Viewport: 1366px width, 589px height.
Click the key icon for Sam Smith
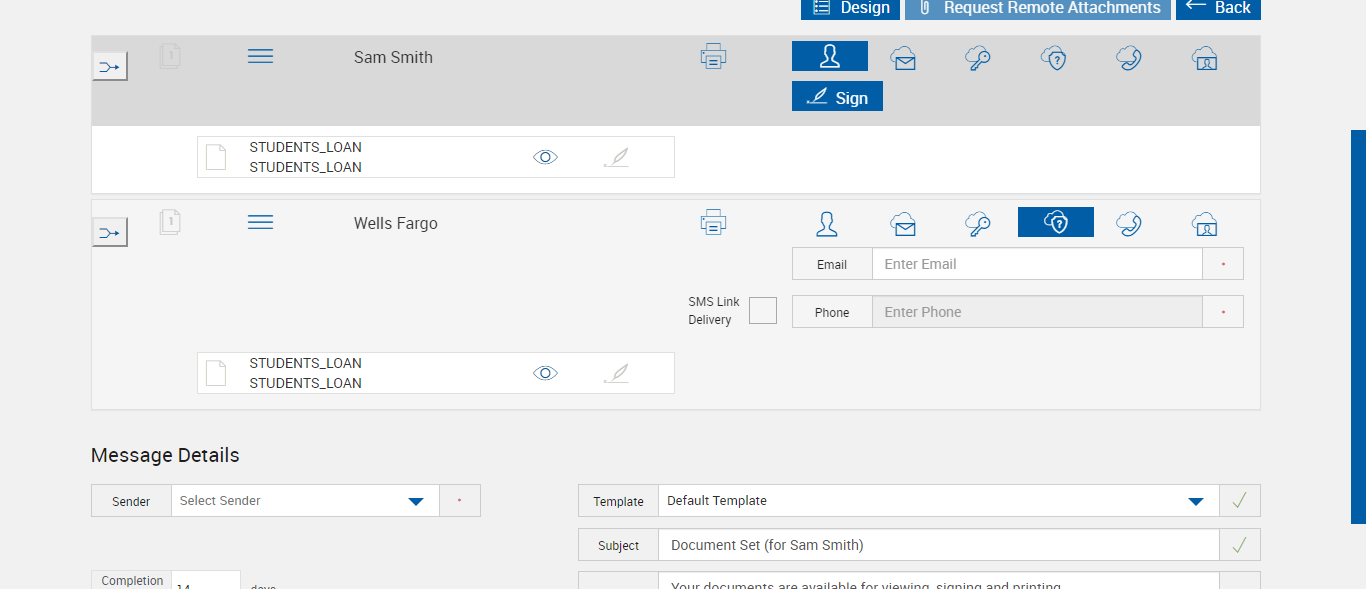pos(978,58)
